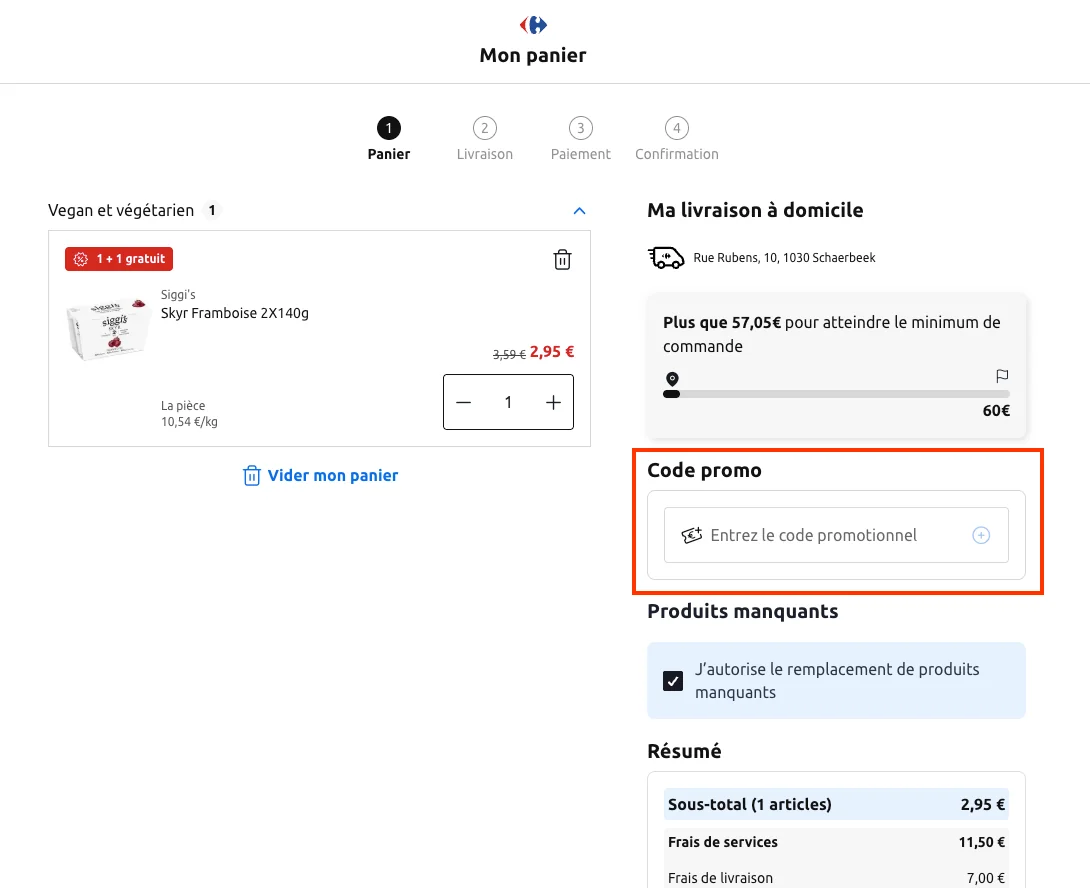This screenshot has height=888, width=1090.
Task: Click the Frais de livraison 7,00 € amount
Action: click(x=986, y=878)
